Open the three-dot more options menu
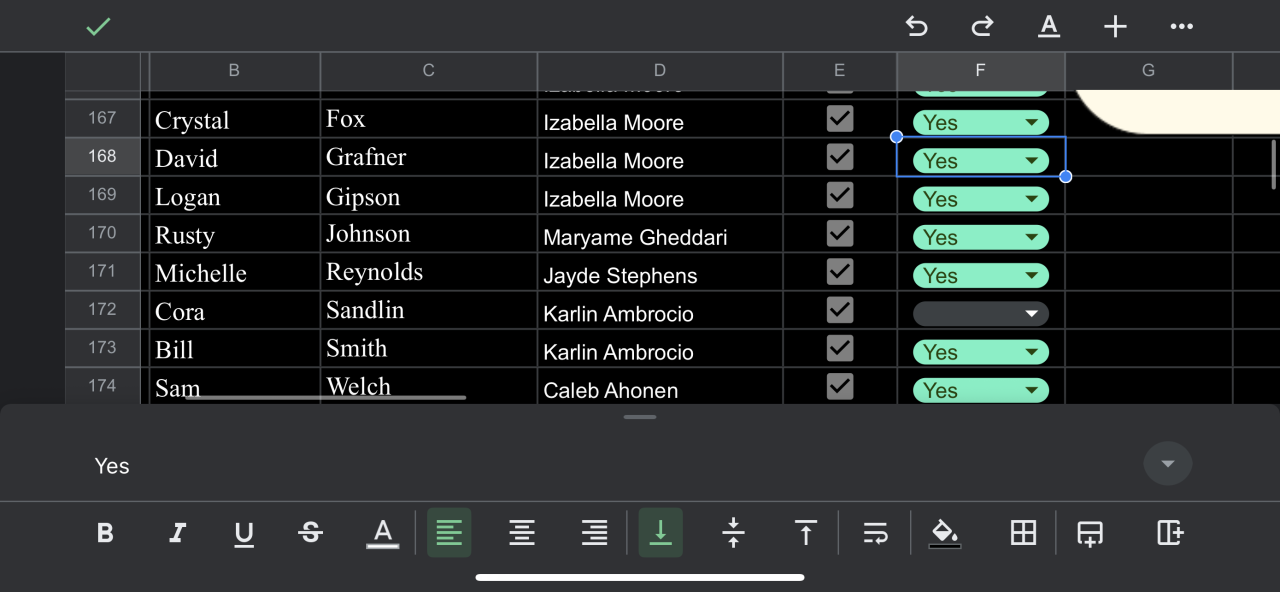1280x592 pixels. [x=1181, y=27]
